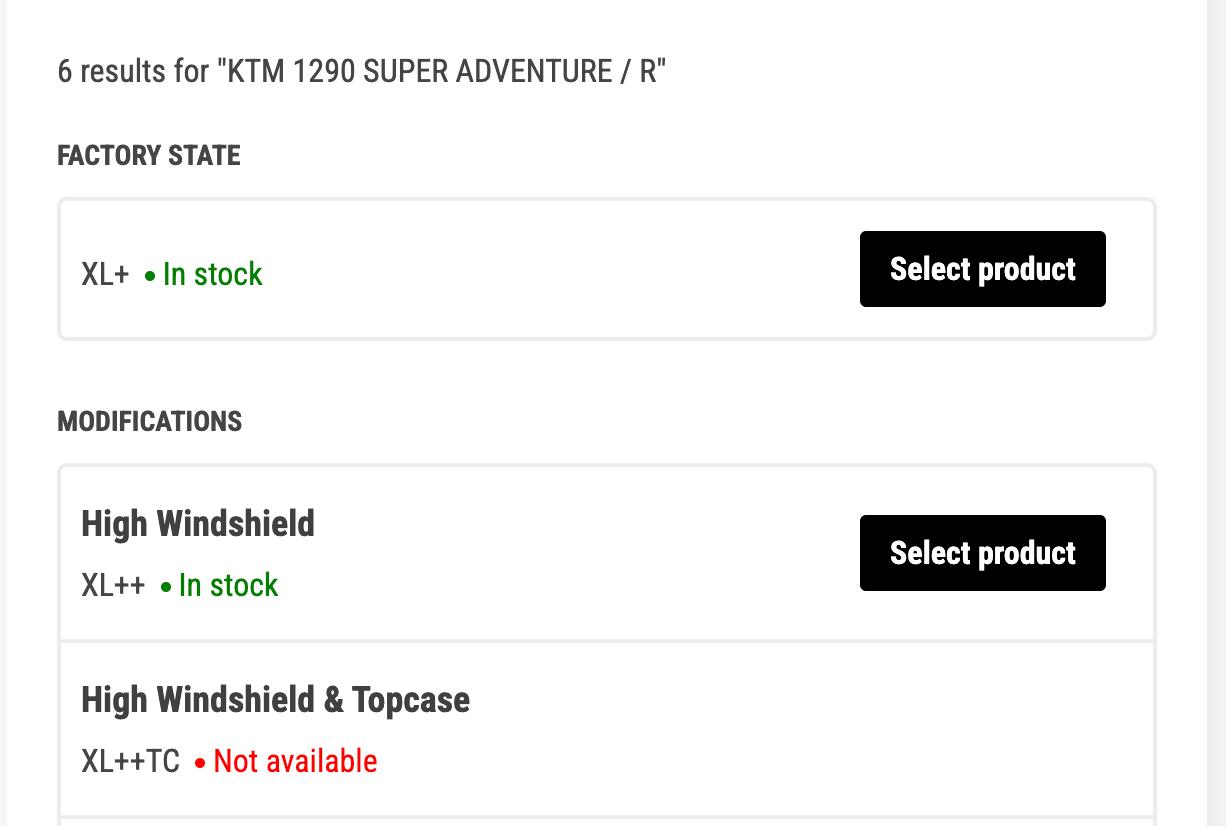Click Select product for High Windshield
1226x826 pixels.
pos(982,553)
